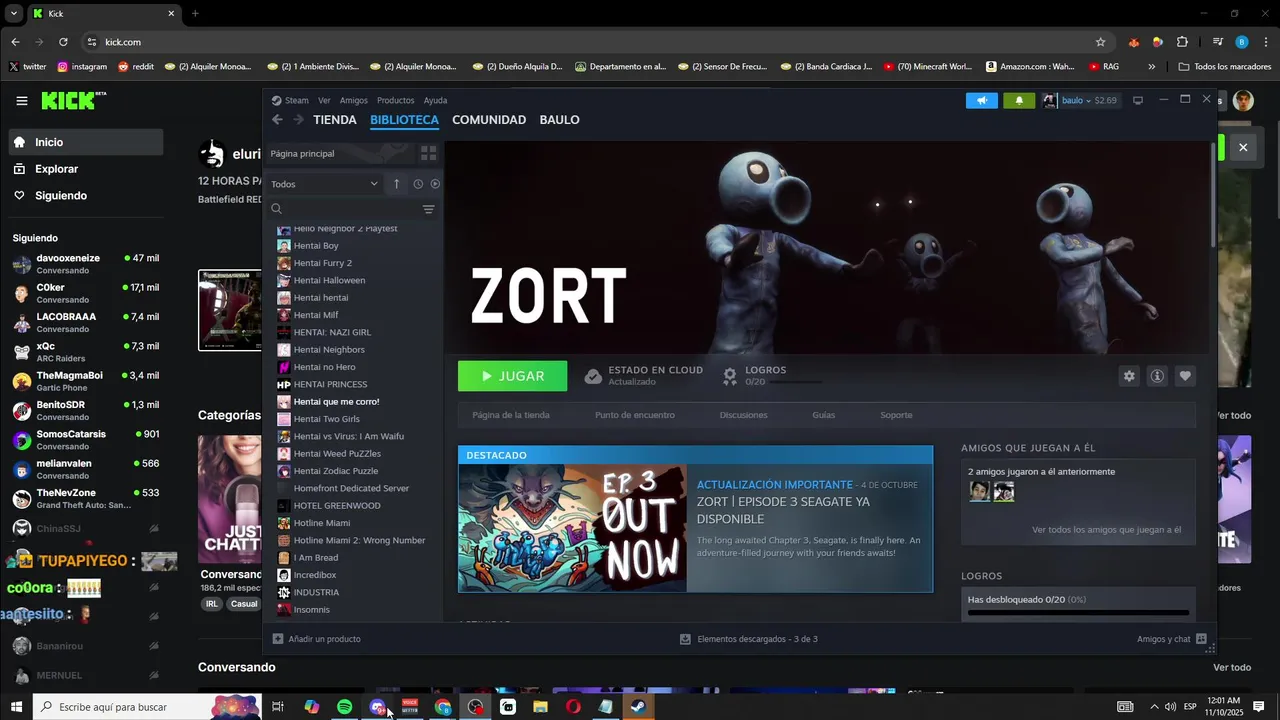This screenshot has height=720, width=1280.
Task: Expand the bookmarks overflow chevron
Action: (1152, 67)
